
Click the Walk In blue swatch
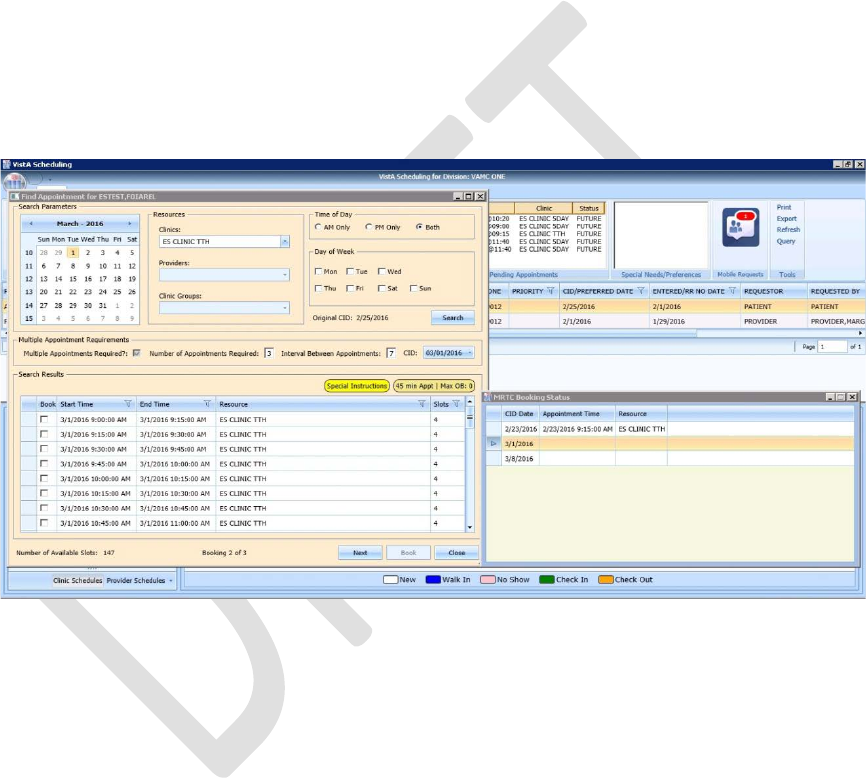pos(433,580)
